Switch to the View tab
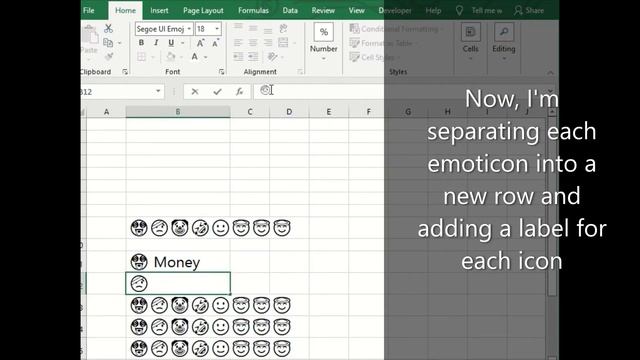640x360 pixels. (356, 11)
